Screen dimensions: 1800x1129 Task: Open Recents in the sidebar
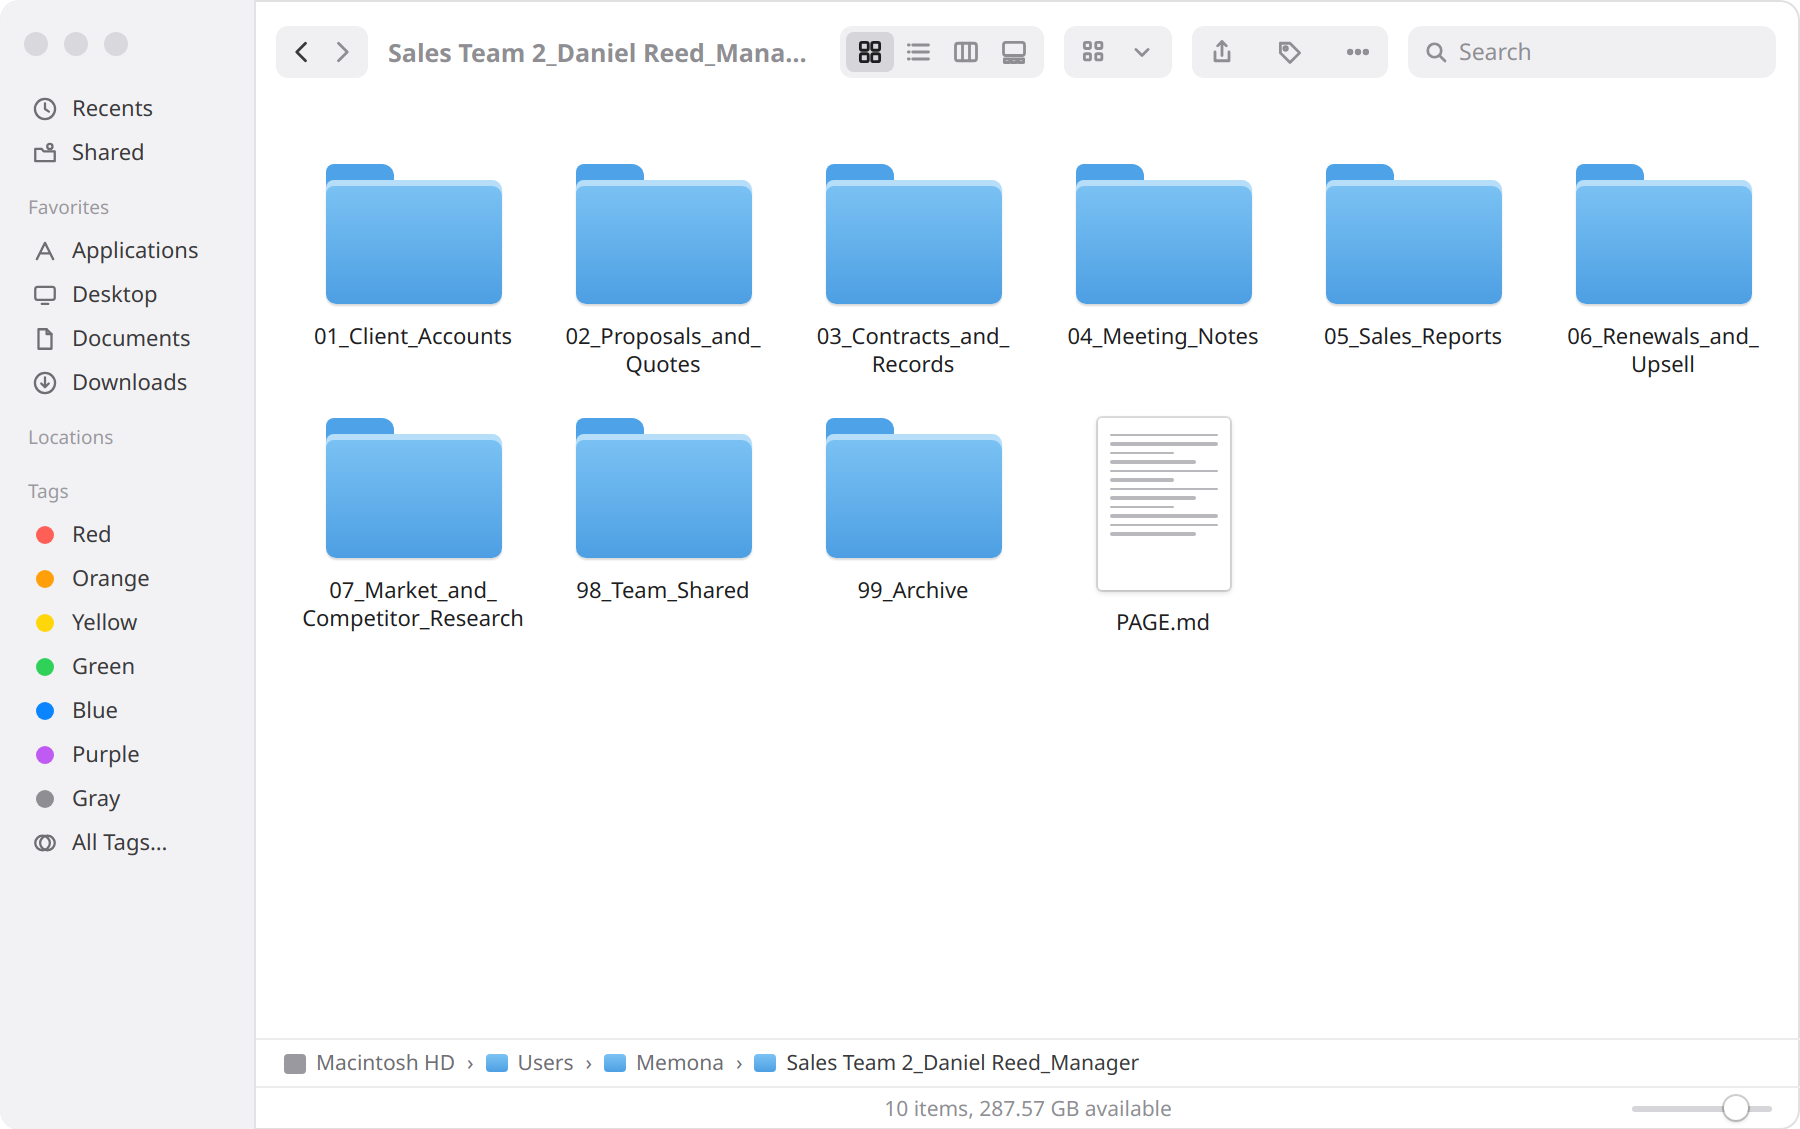[112, 108]
